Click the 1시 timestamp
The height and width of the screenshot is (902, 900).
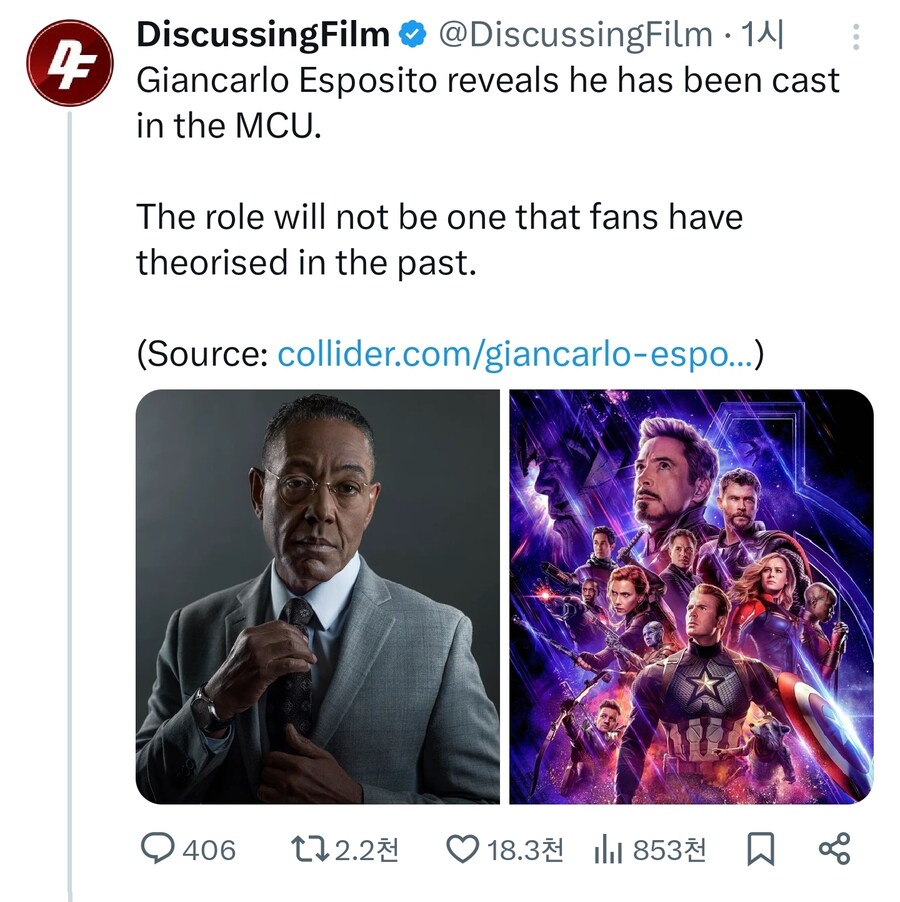pyautogui.click(x=762, y=35)
